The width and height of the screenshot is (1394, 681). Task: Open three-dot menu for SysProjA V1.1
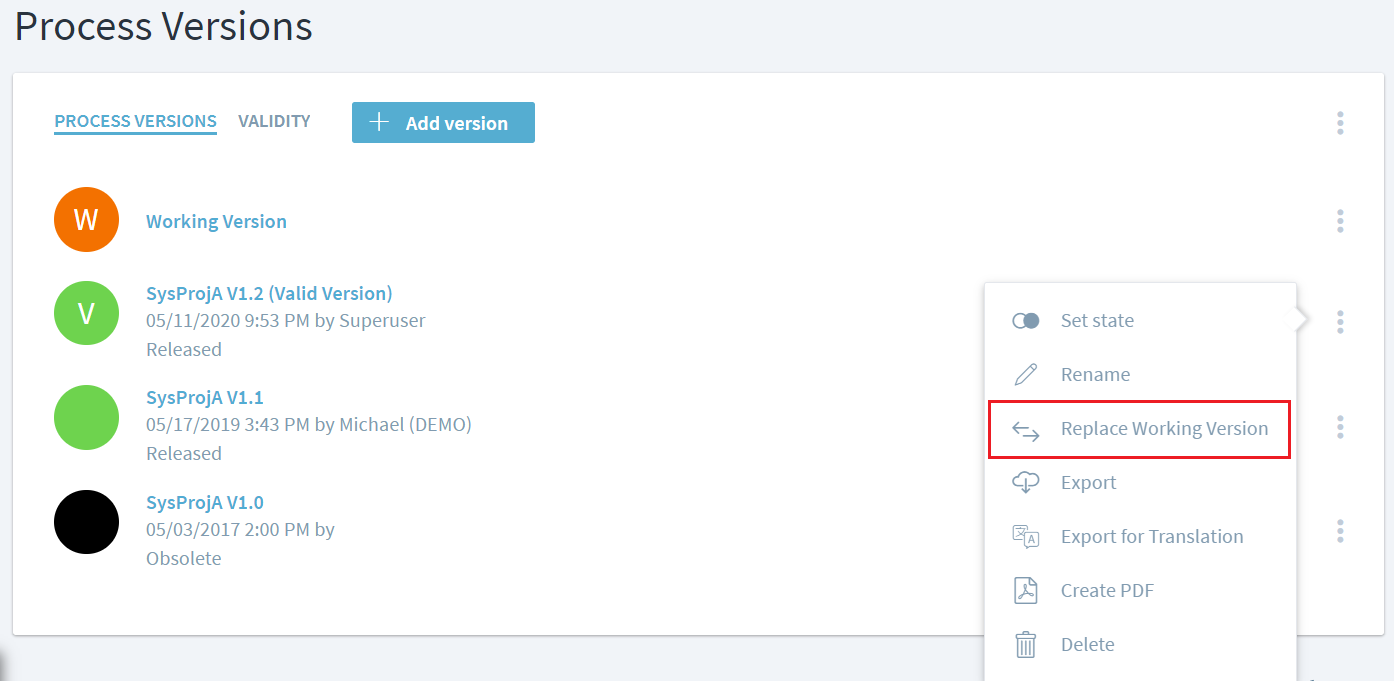coord(1340,427)
